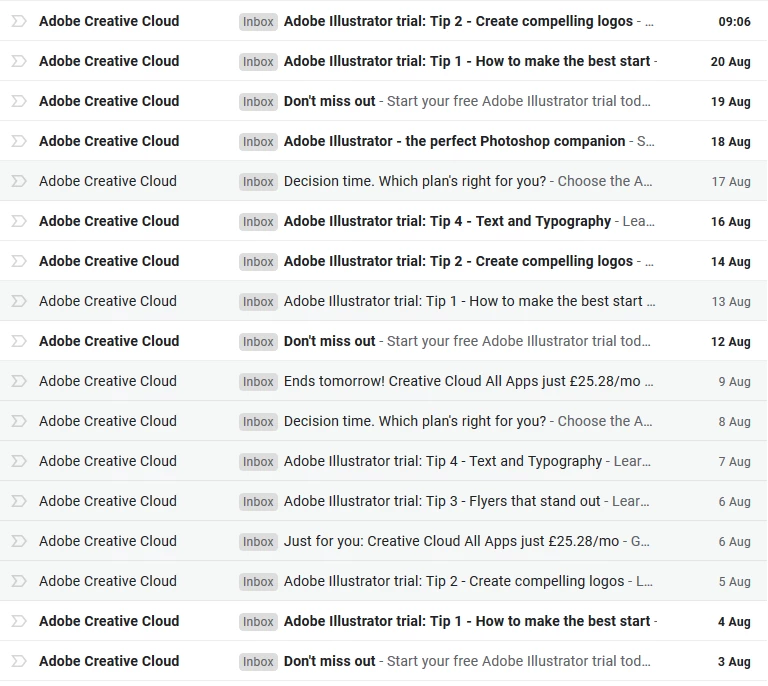Toggle importance marker on 20 Aug email

[x=19, y=61]
